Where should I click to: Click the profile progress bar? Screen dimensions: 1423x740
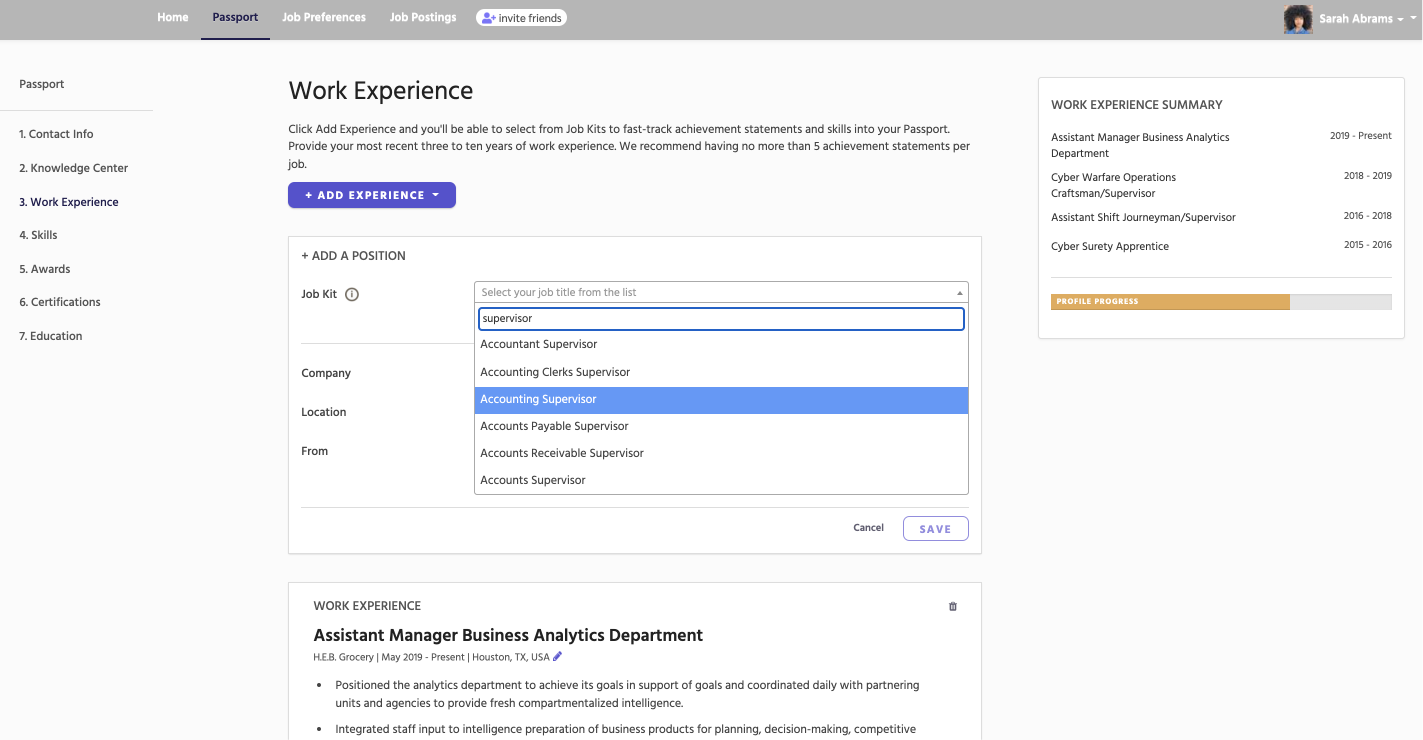[x=1220, y=302]
